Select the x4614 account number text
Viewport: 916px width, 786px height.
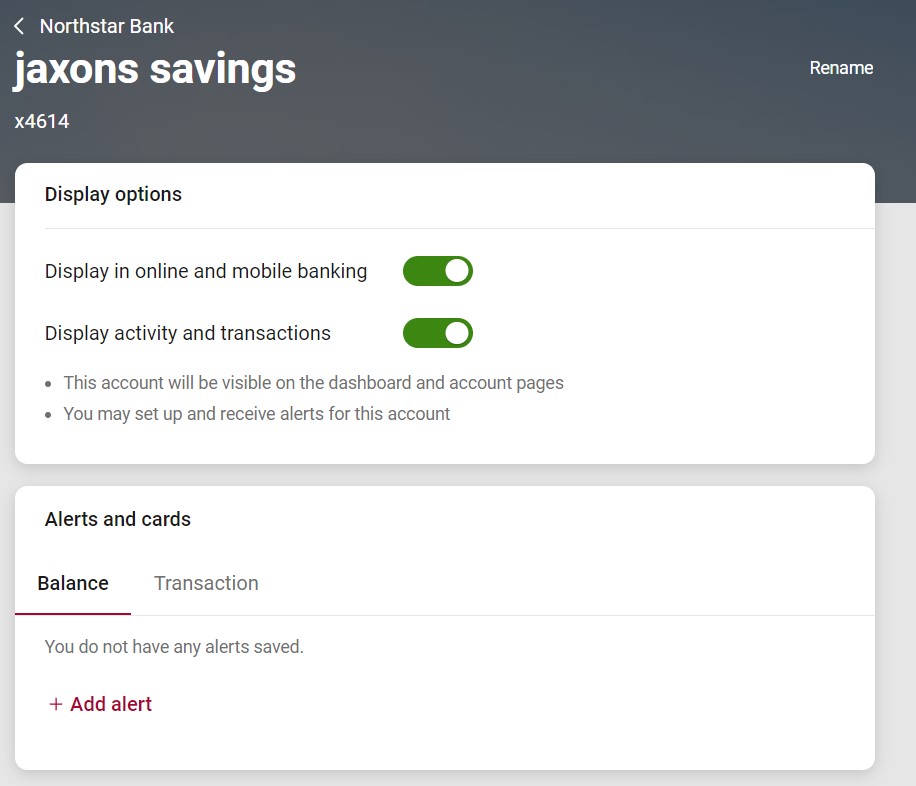pos(42,122)
